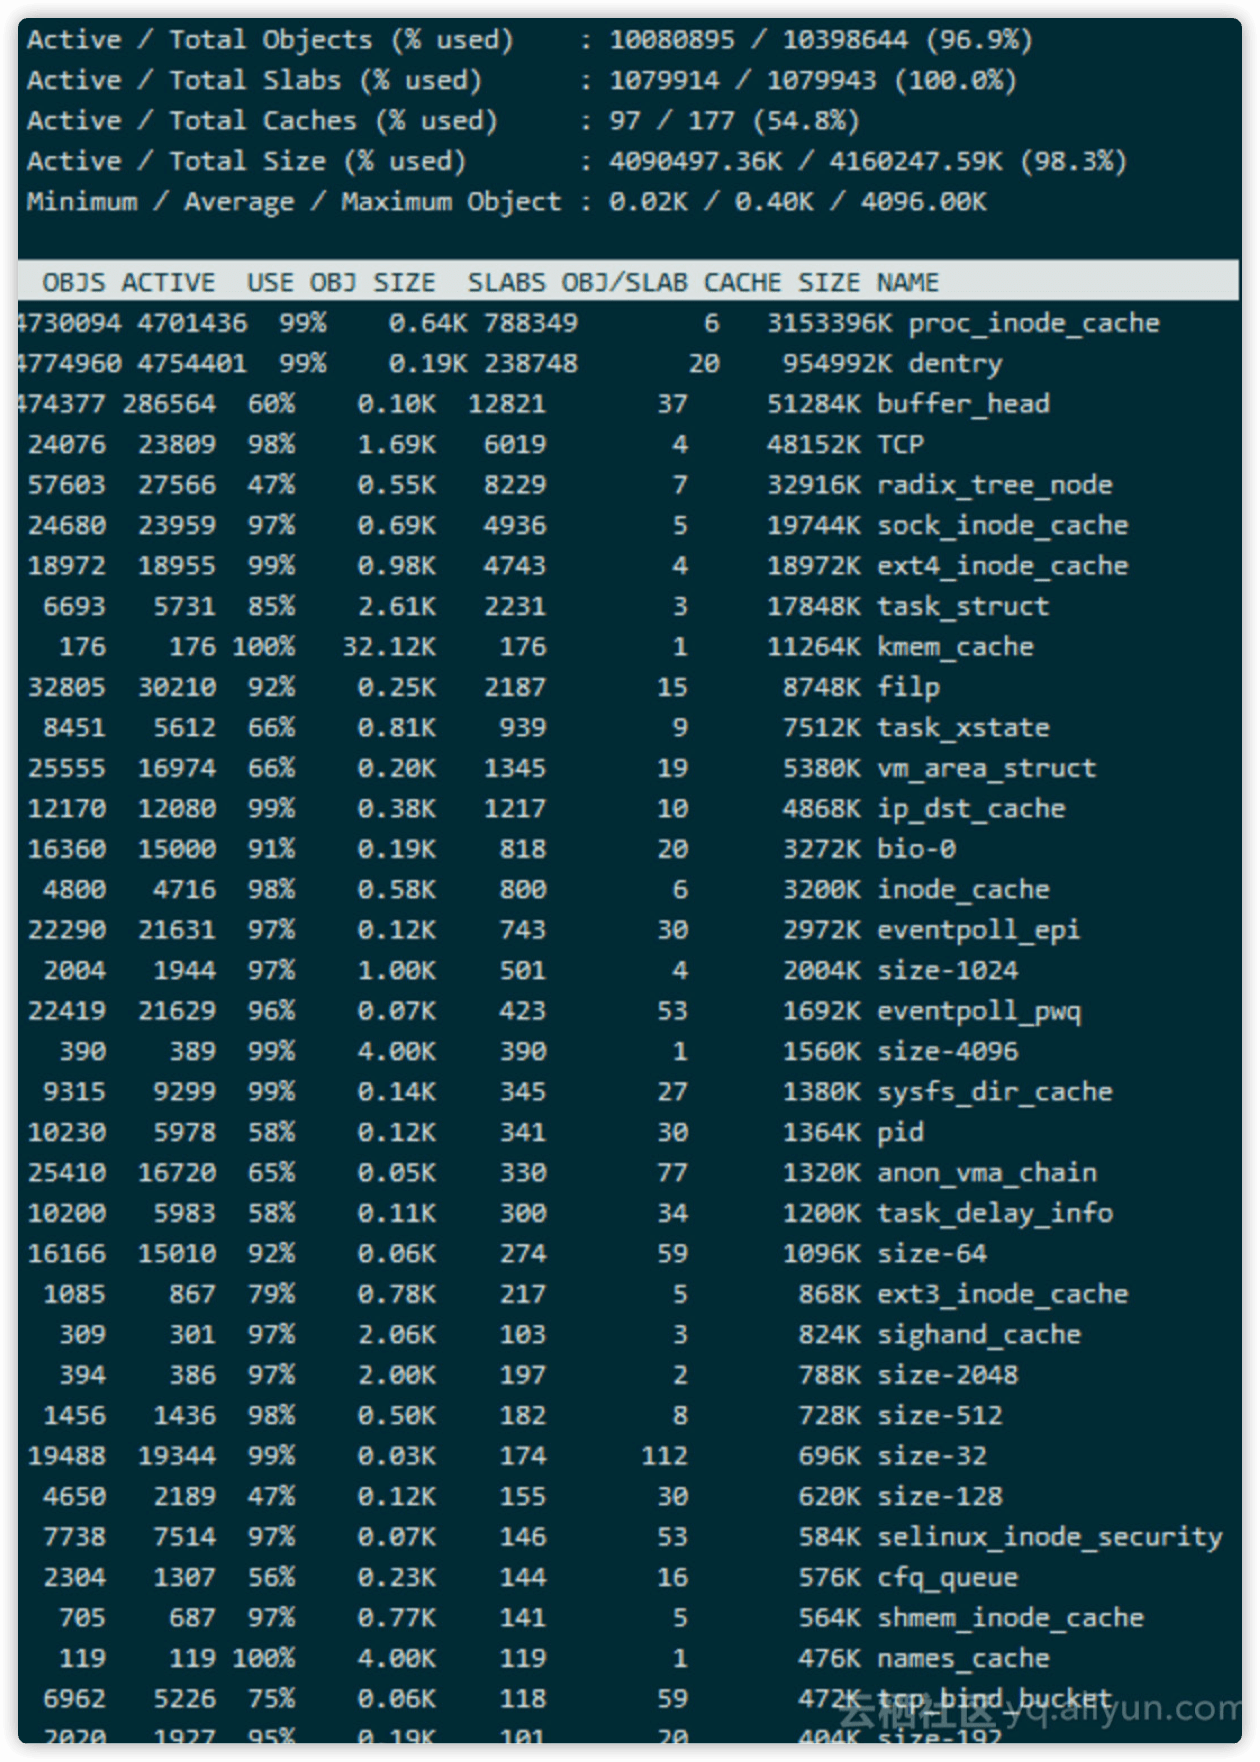Select the filp cache name
1260x1762 pixels.
tap(908, 688)
